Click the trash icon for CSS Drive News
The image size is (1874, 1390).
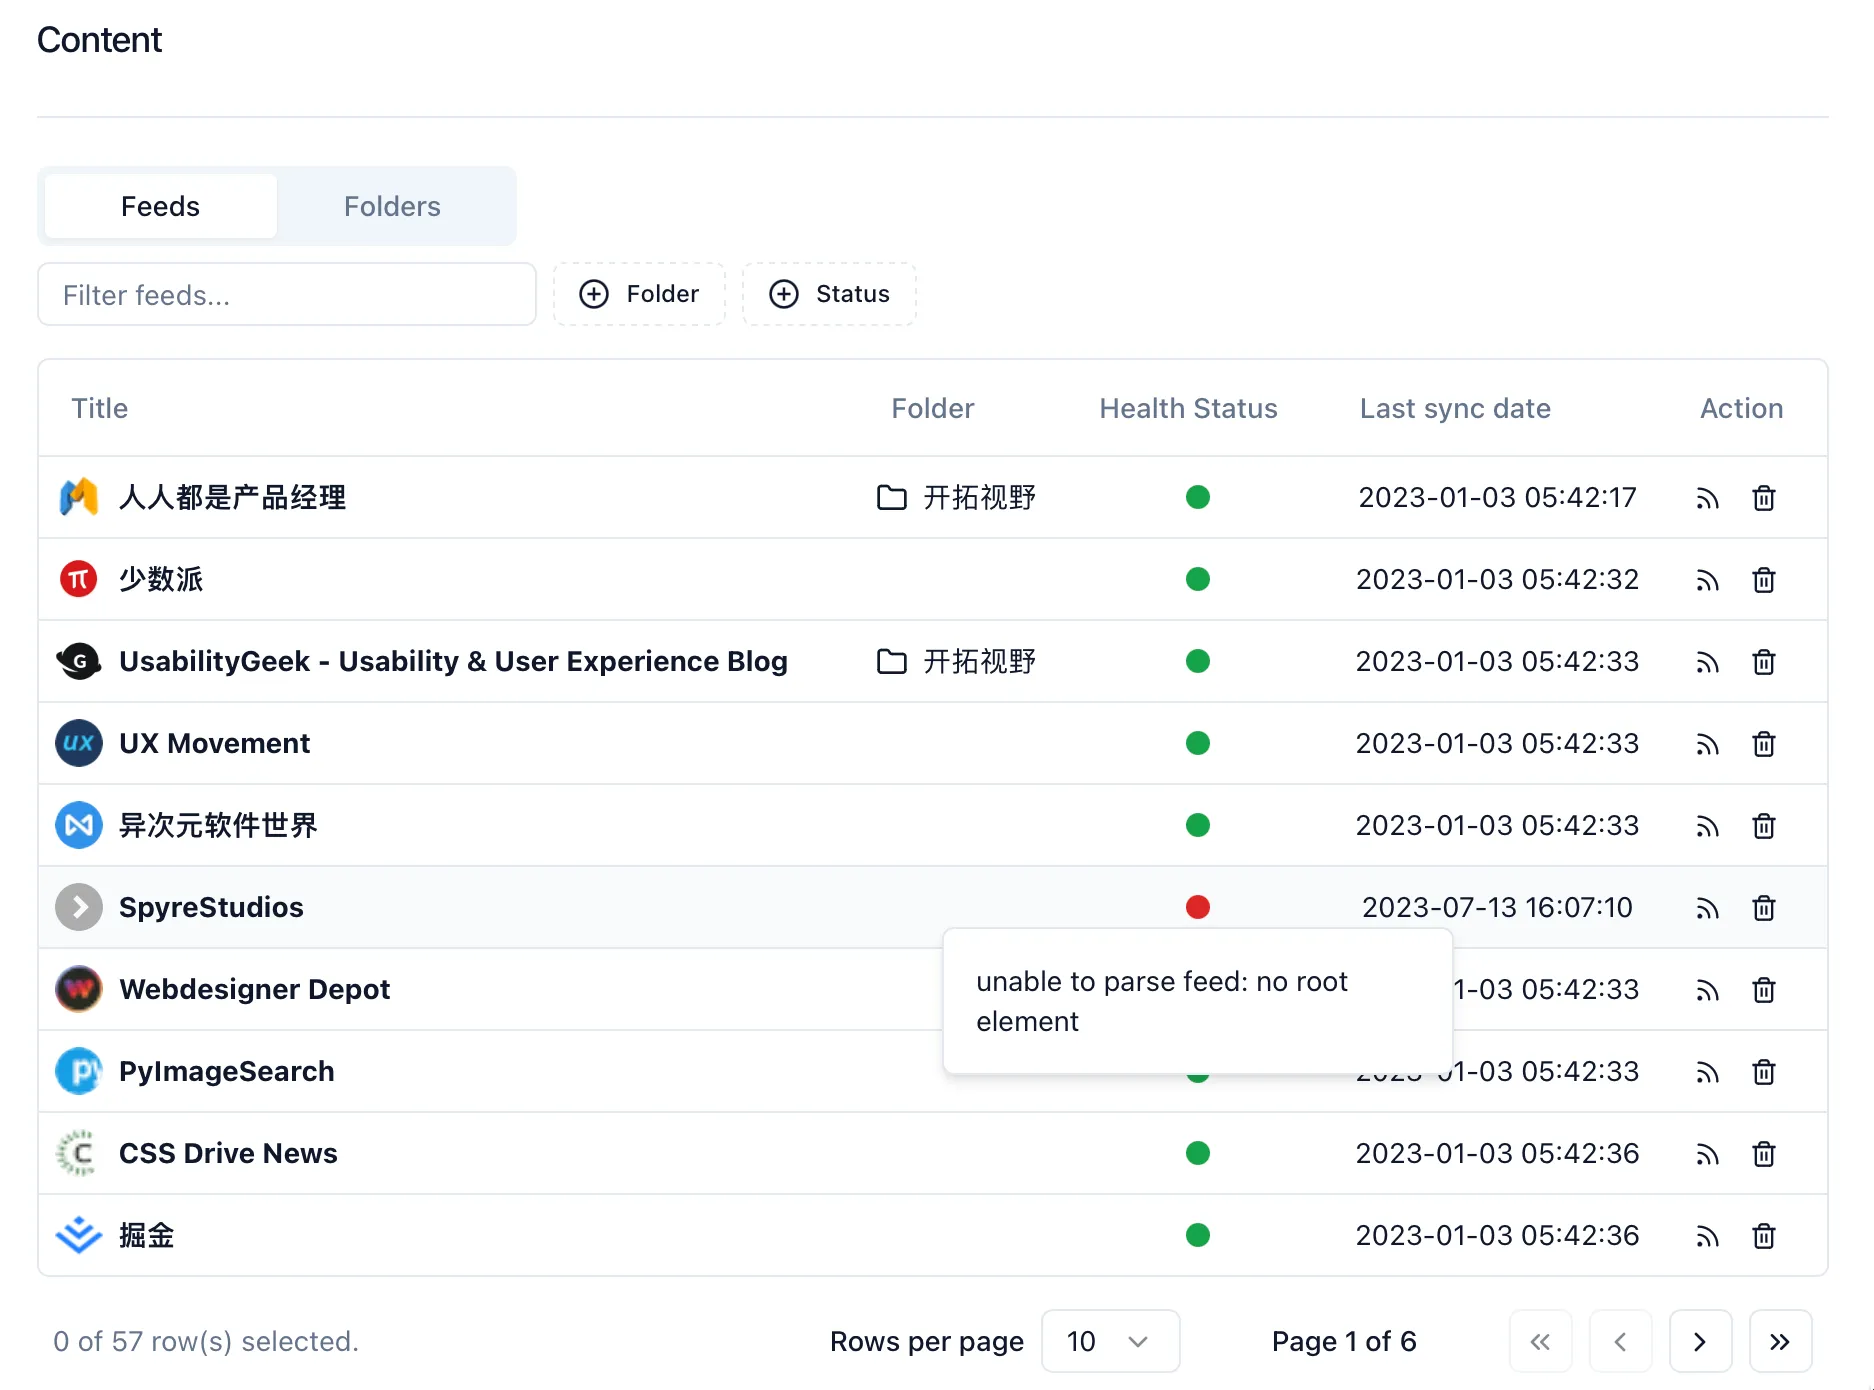tap(1764, 1154)
